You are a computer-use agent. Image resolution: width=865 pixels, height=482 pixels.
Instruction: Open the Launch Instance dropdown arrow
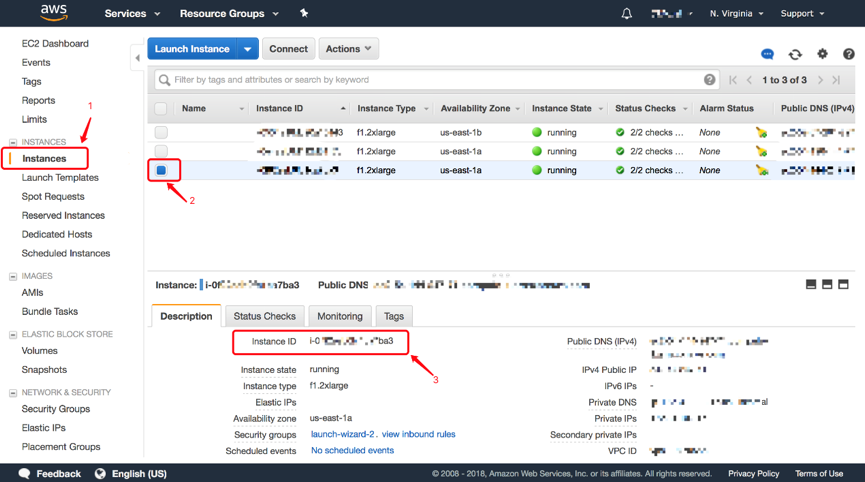click(x=248, y=49)
